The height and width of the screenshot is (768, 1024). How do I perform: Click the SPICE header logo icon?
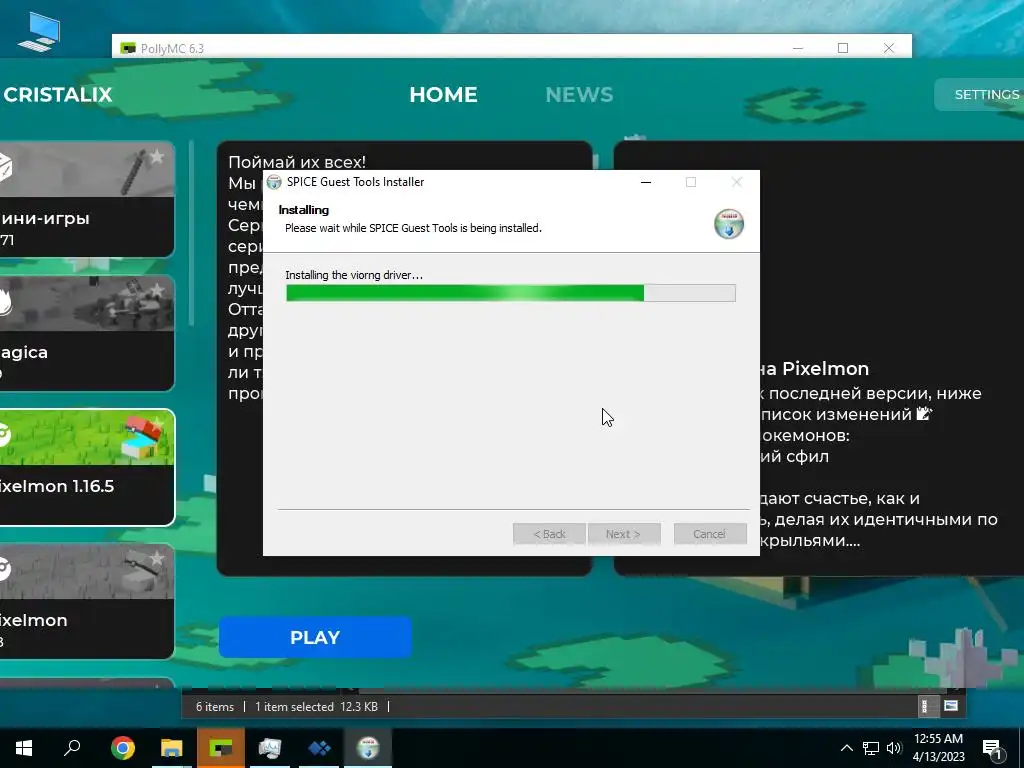(x=729, y=224)
